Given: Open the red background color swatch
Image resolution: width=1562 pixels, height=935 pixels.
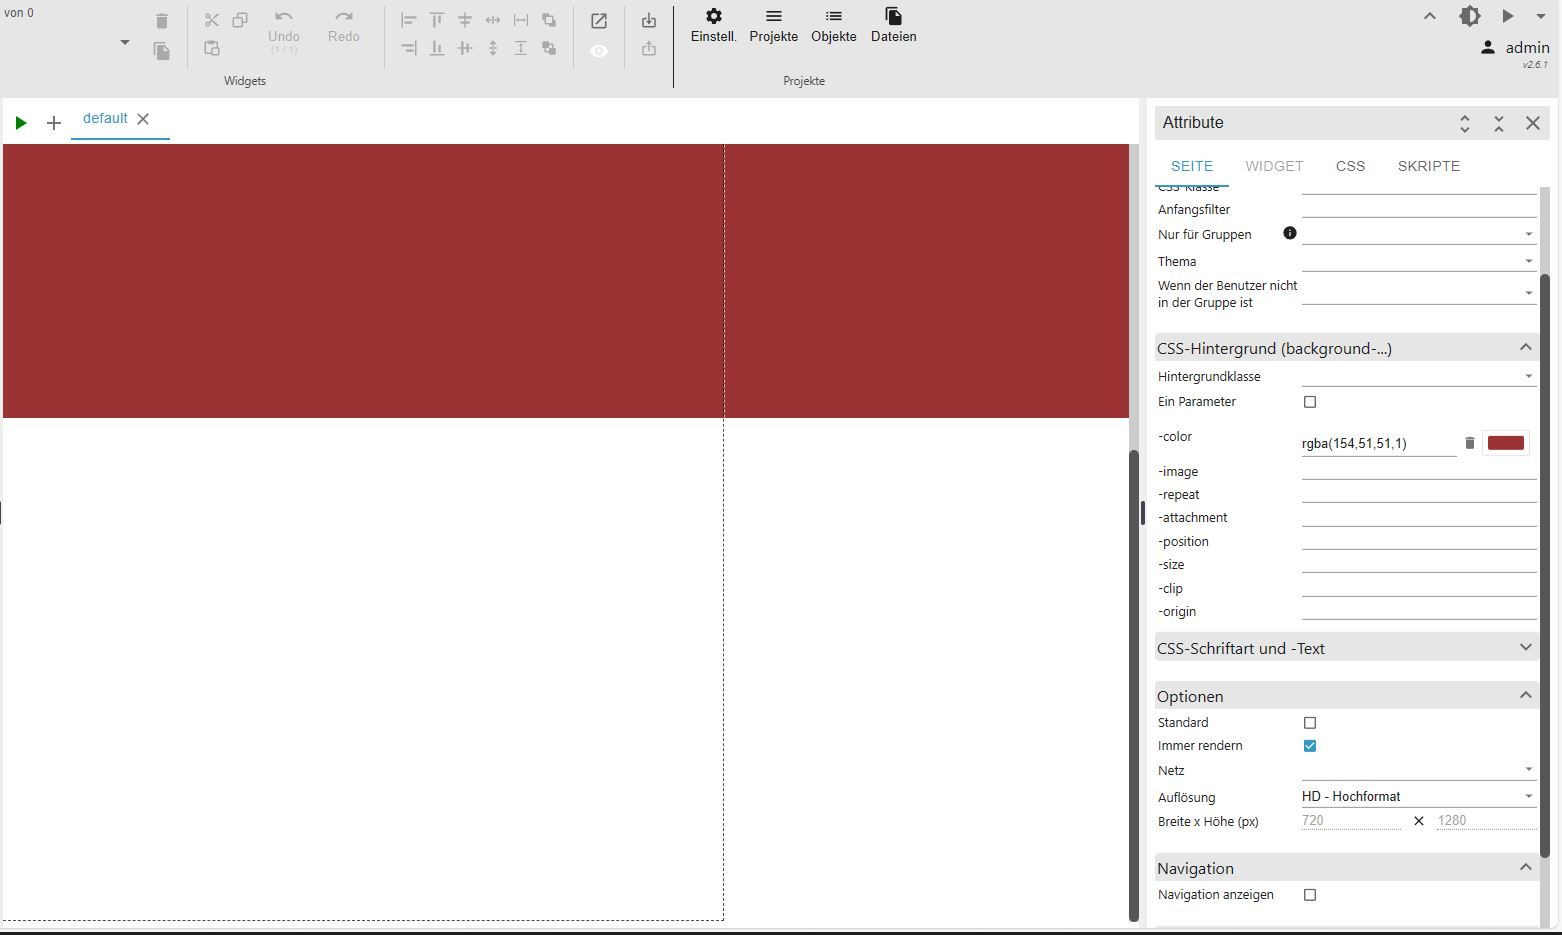Looking at the screenshot, I should 1505,443.
